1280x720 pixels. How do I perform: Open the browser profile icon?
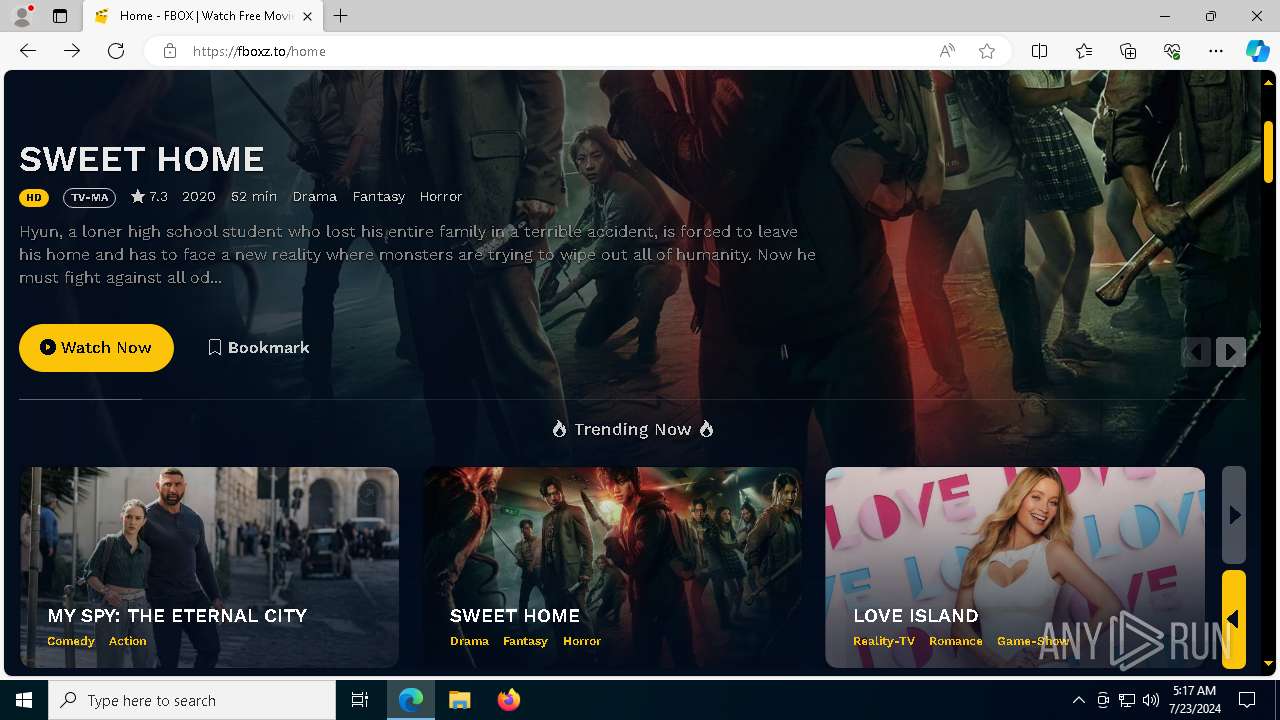(22, 16)
